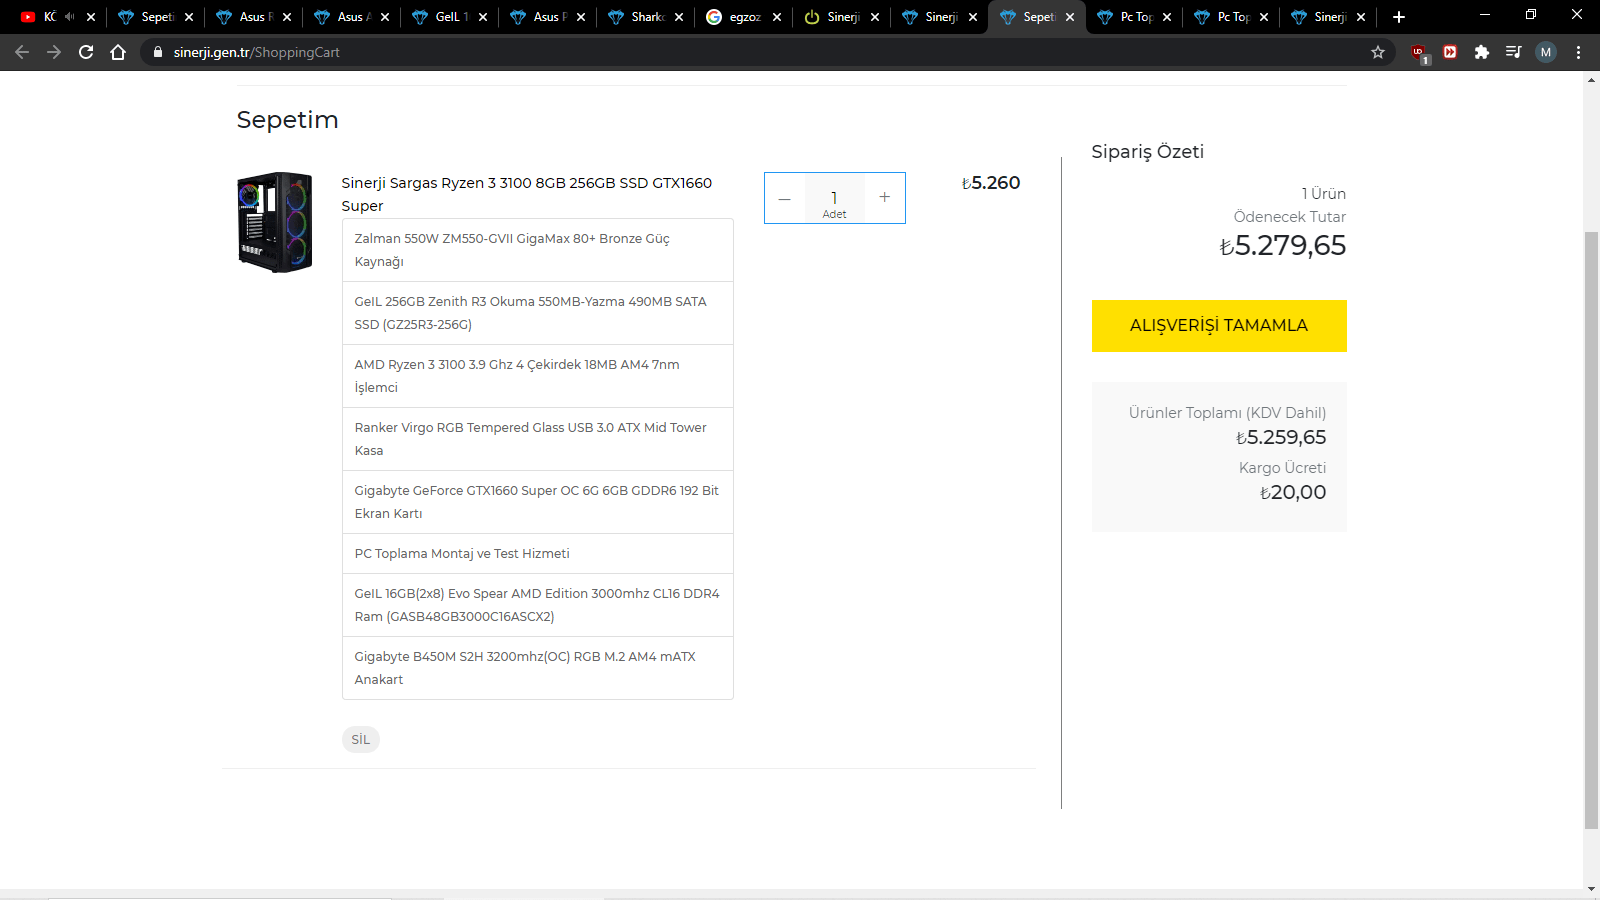The width and height of the screenshot is (1600, 900).
Task: View site security info via lock icon
Action: [x=157, y=52]
